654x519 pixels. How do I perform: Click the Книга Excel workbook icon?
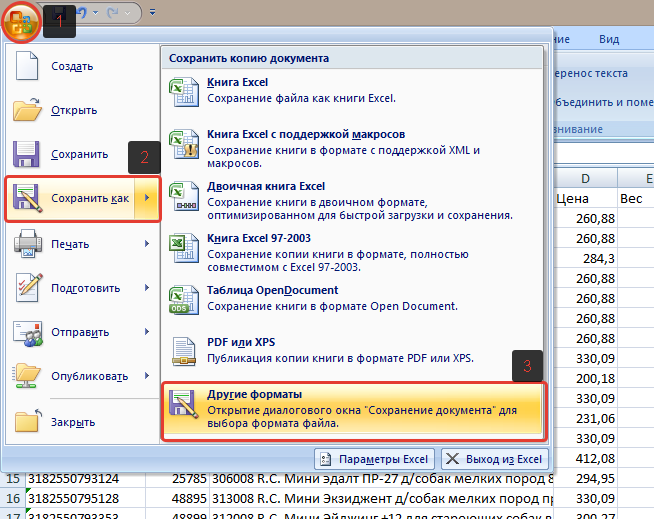click(x=184, y=92)
